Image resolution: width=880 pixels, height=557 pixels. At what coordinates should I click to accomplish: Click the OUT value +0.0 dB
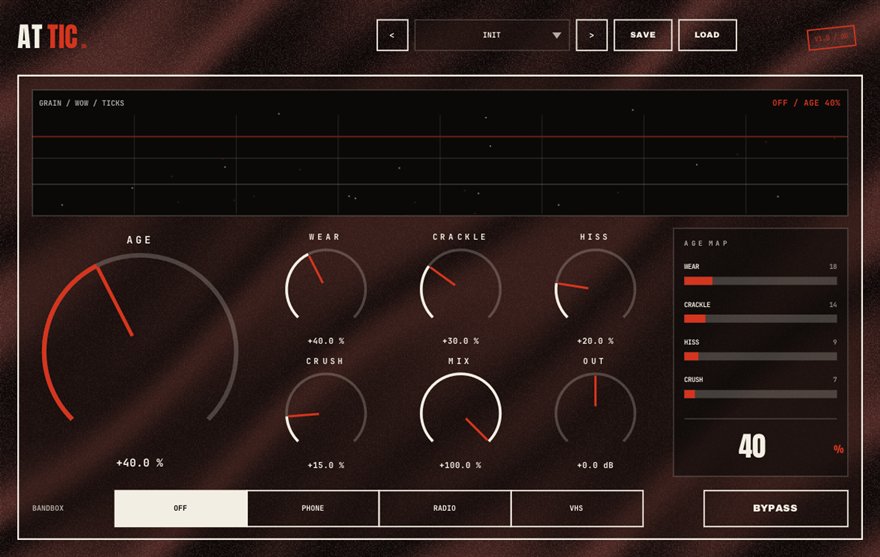pyautogui.click(x=595, y=465)
